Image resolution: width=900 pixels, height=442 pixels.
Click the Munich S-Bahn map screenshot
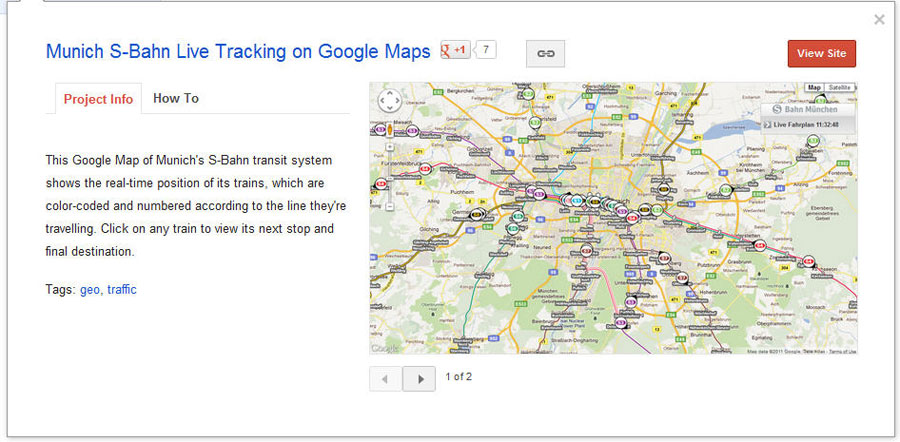pos(614,218)
